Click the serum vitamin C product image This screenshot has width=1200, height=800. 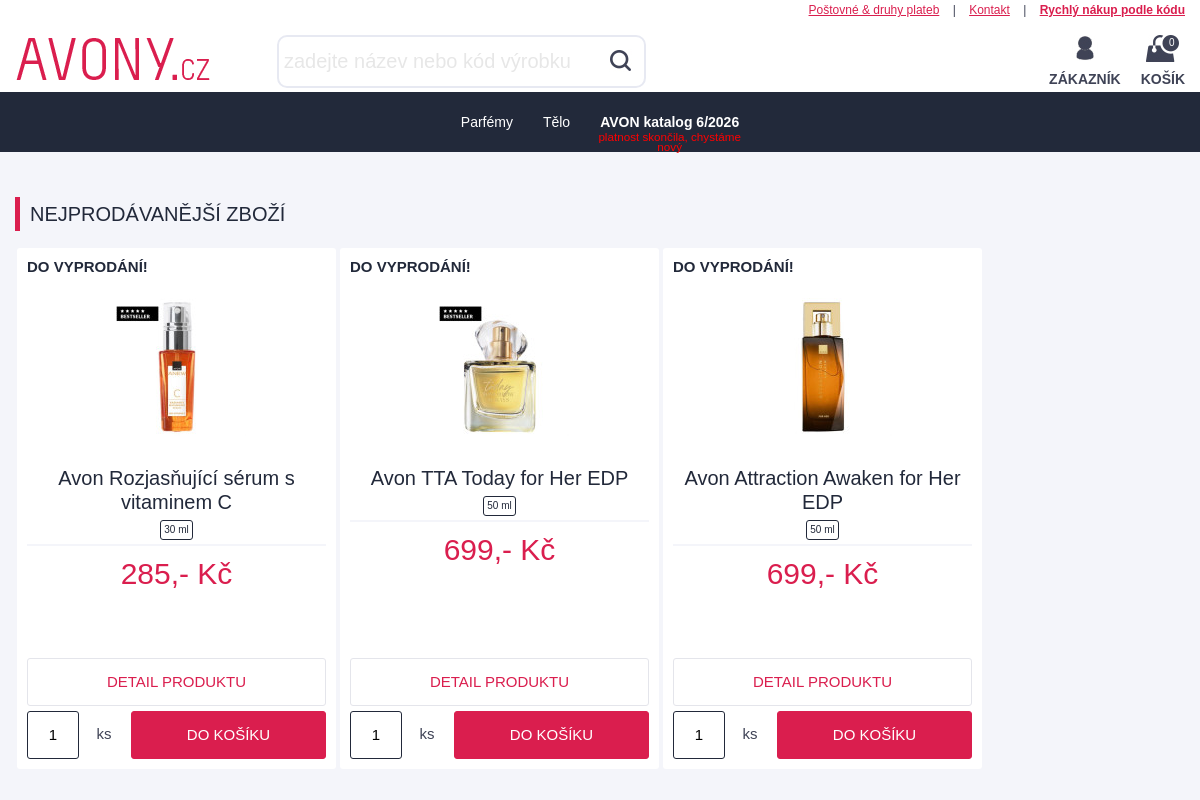click(176, 367)
